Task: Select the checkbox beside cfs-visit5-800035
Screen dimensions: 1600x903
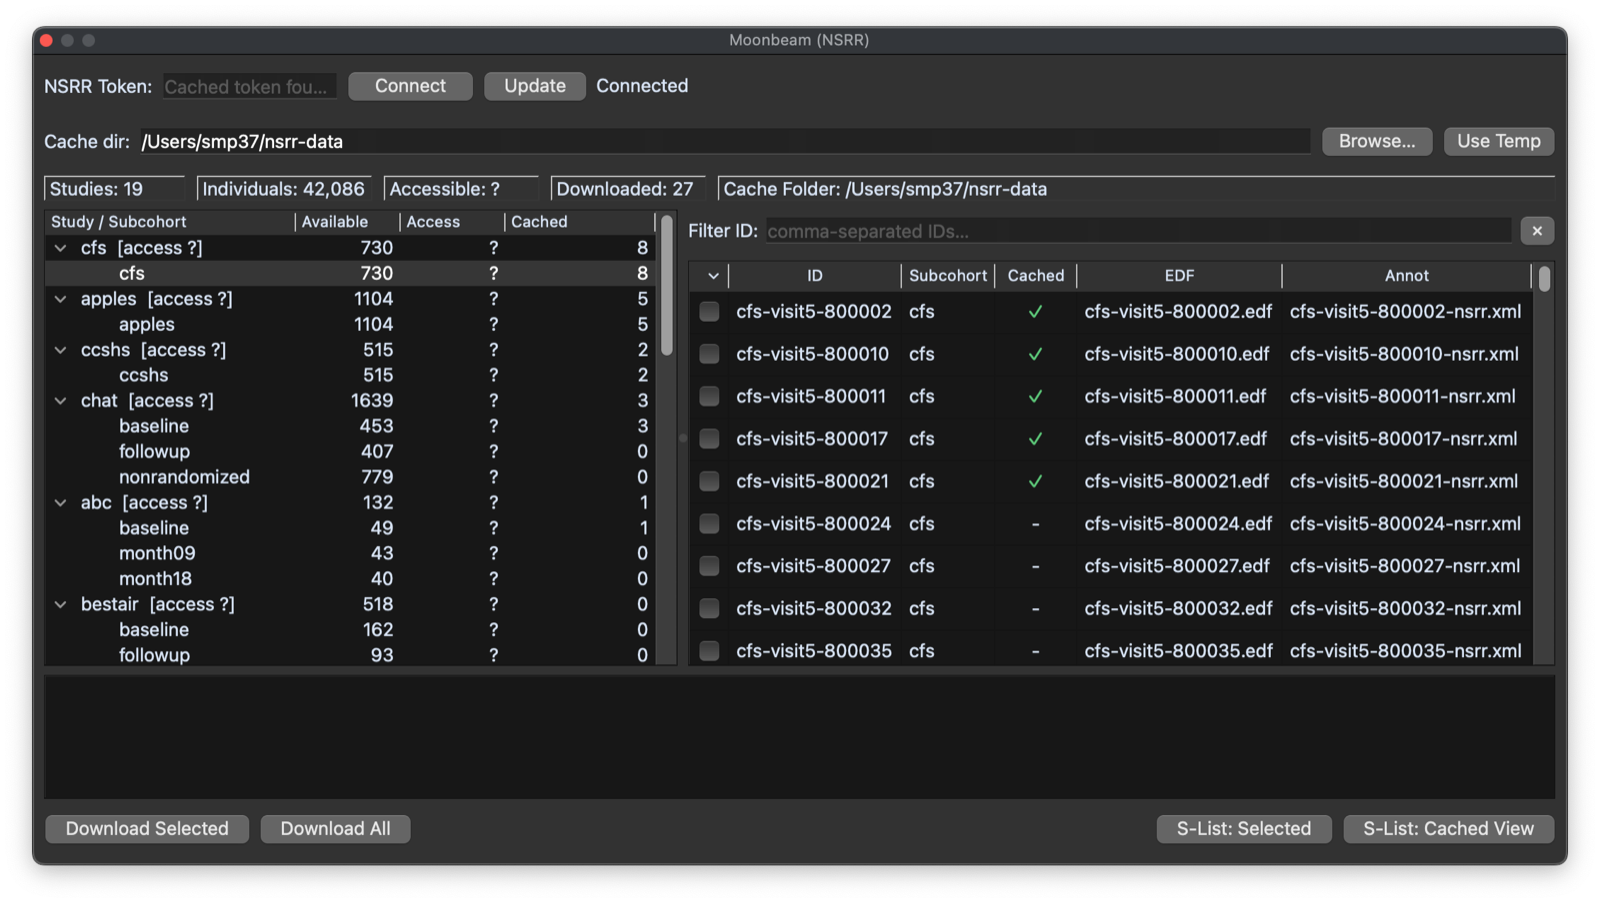Action: (x=709, y=651)
